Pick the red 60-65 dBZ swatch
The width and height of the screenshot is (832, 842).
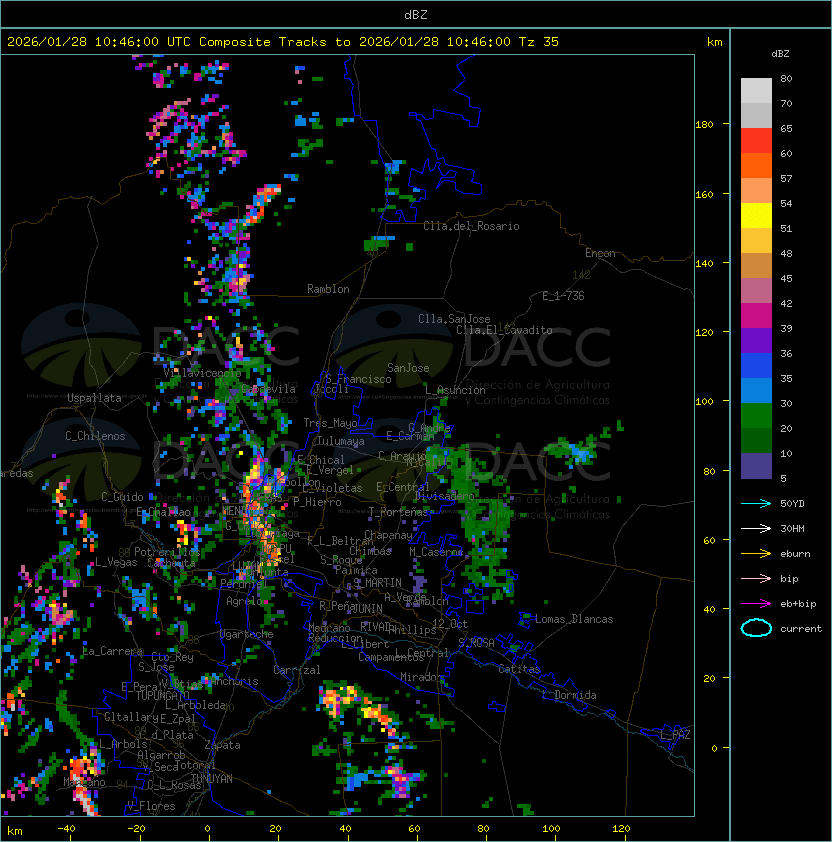(x=756, y=141)
